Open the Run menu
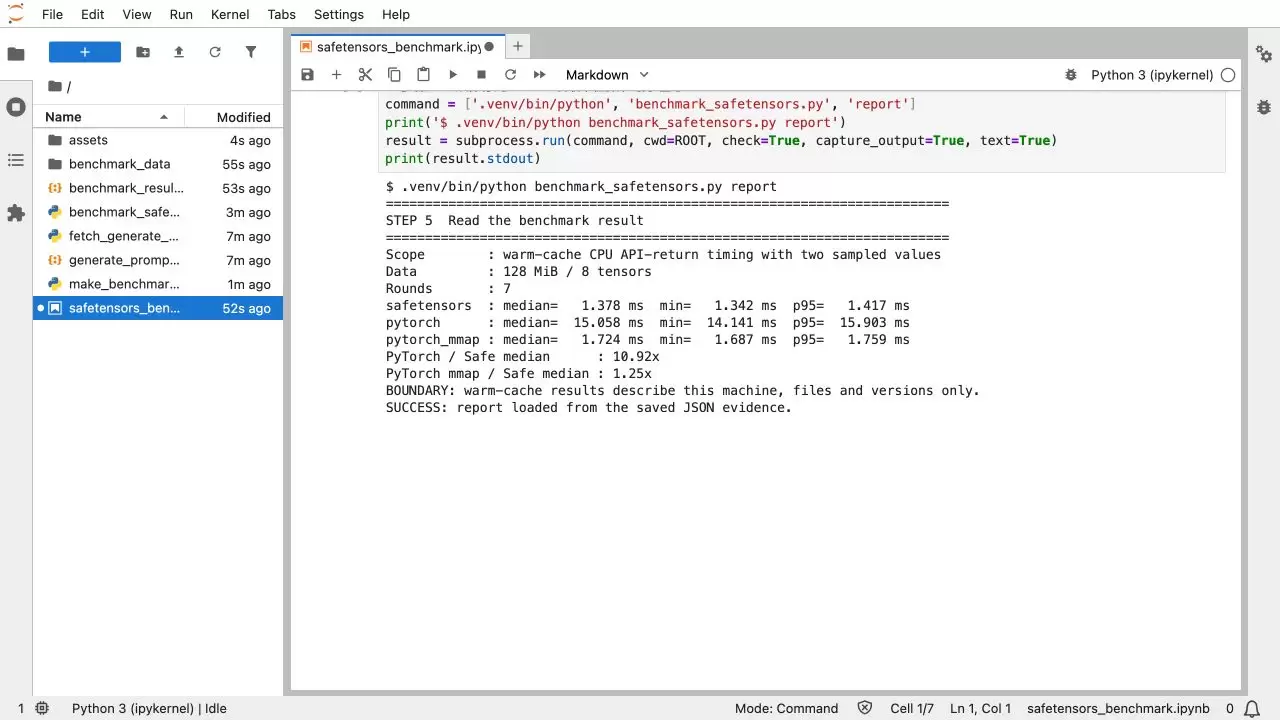Screen dimensions: 1280x720 coord(181,14)
